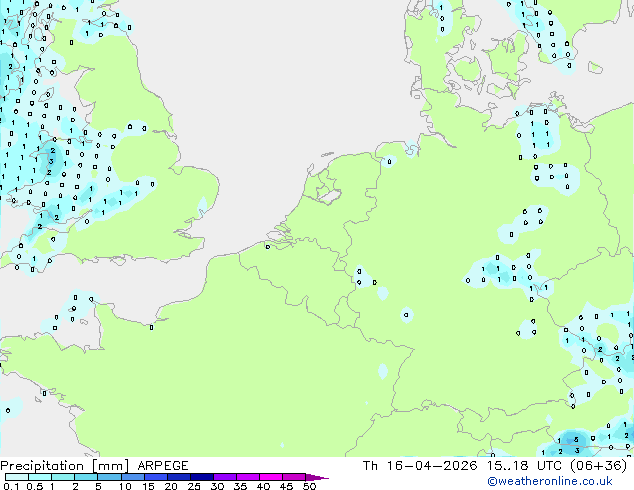The width and height of the screenshot is (634, 490).
Task: Click the 0.5–1 mm light cyan legend swatch
Action: click(40, 477)
